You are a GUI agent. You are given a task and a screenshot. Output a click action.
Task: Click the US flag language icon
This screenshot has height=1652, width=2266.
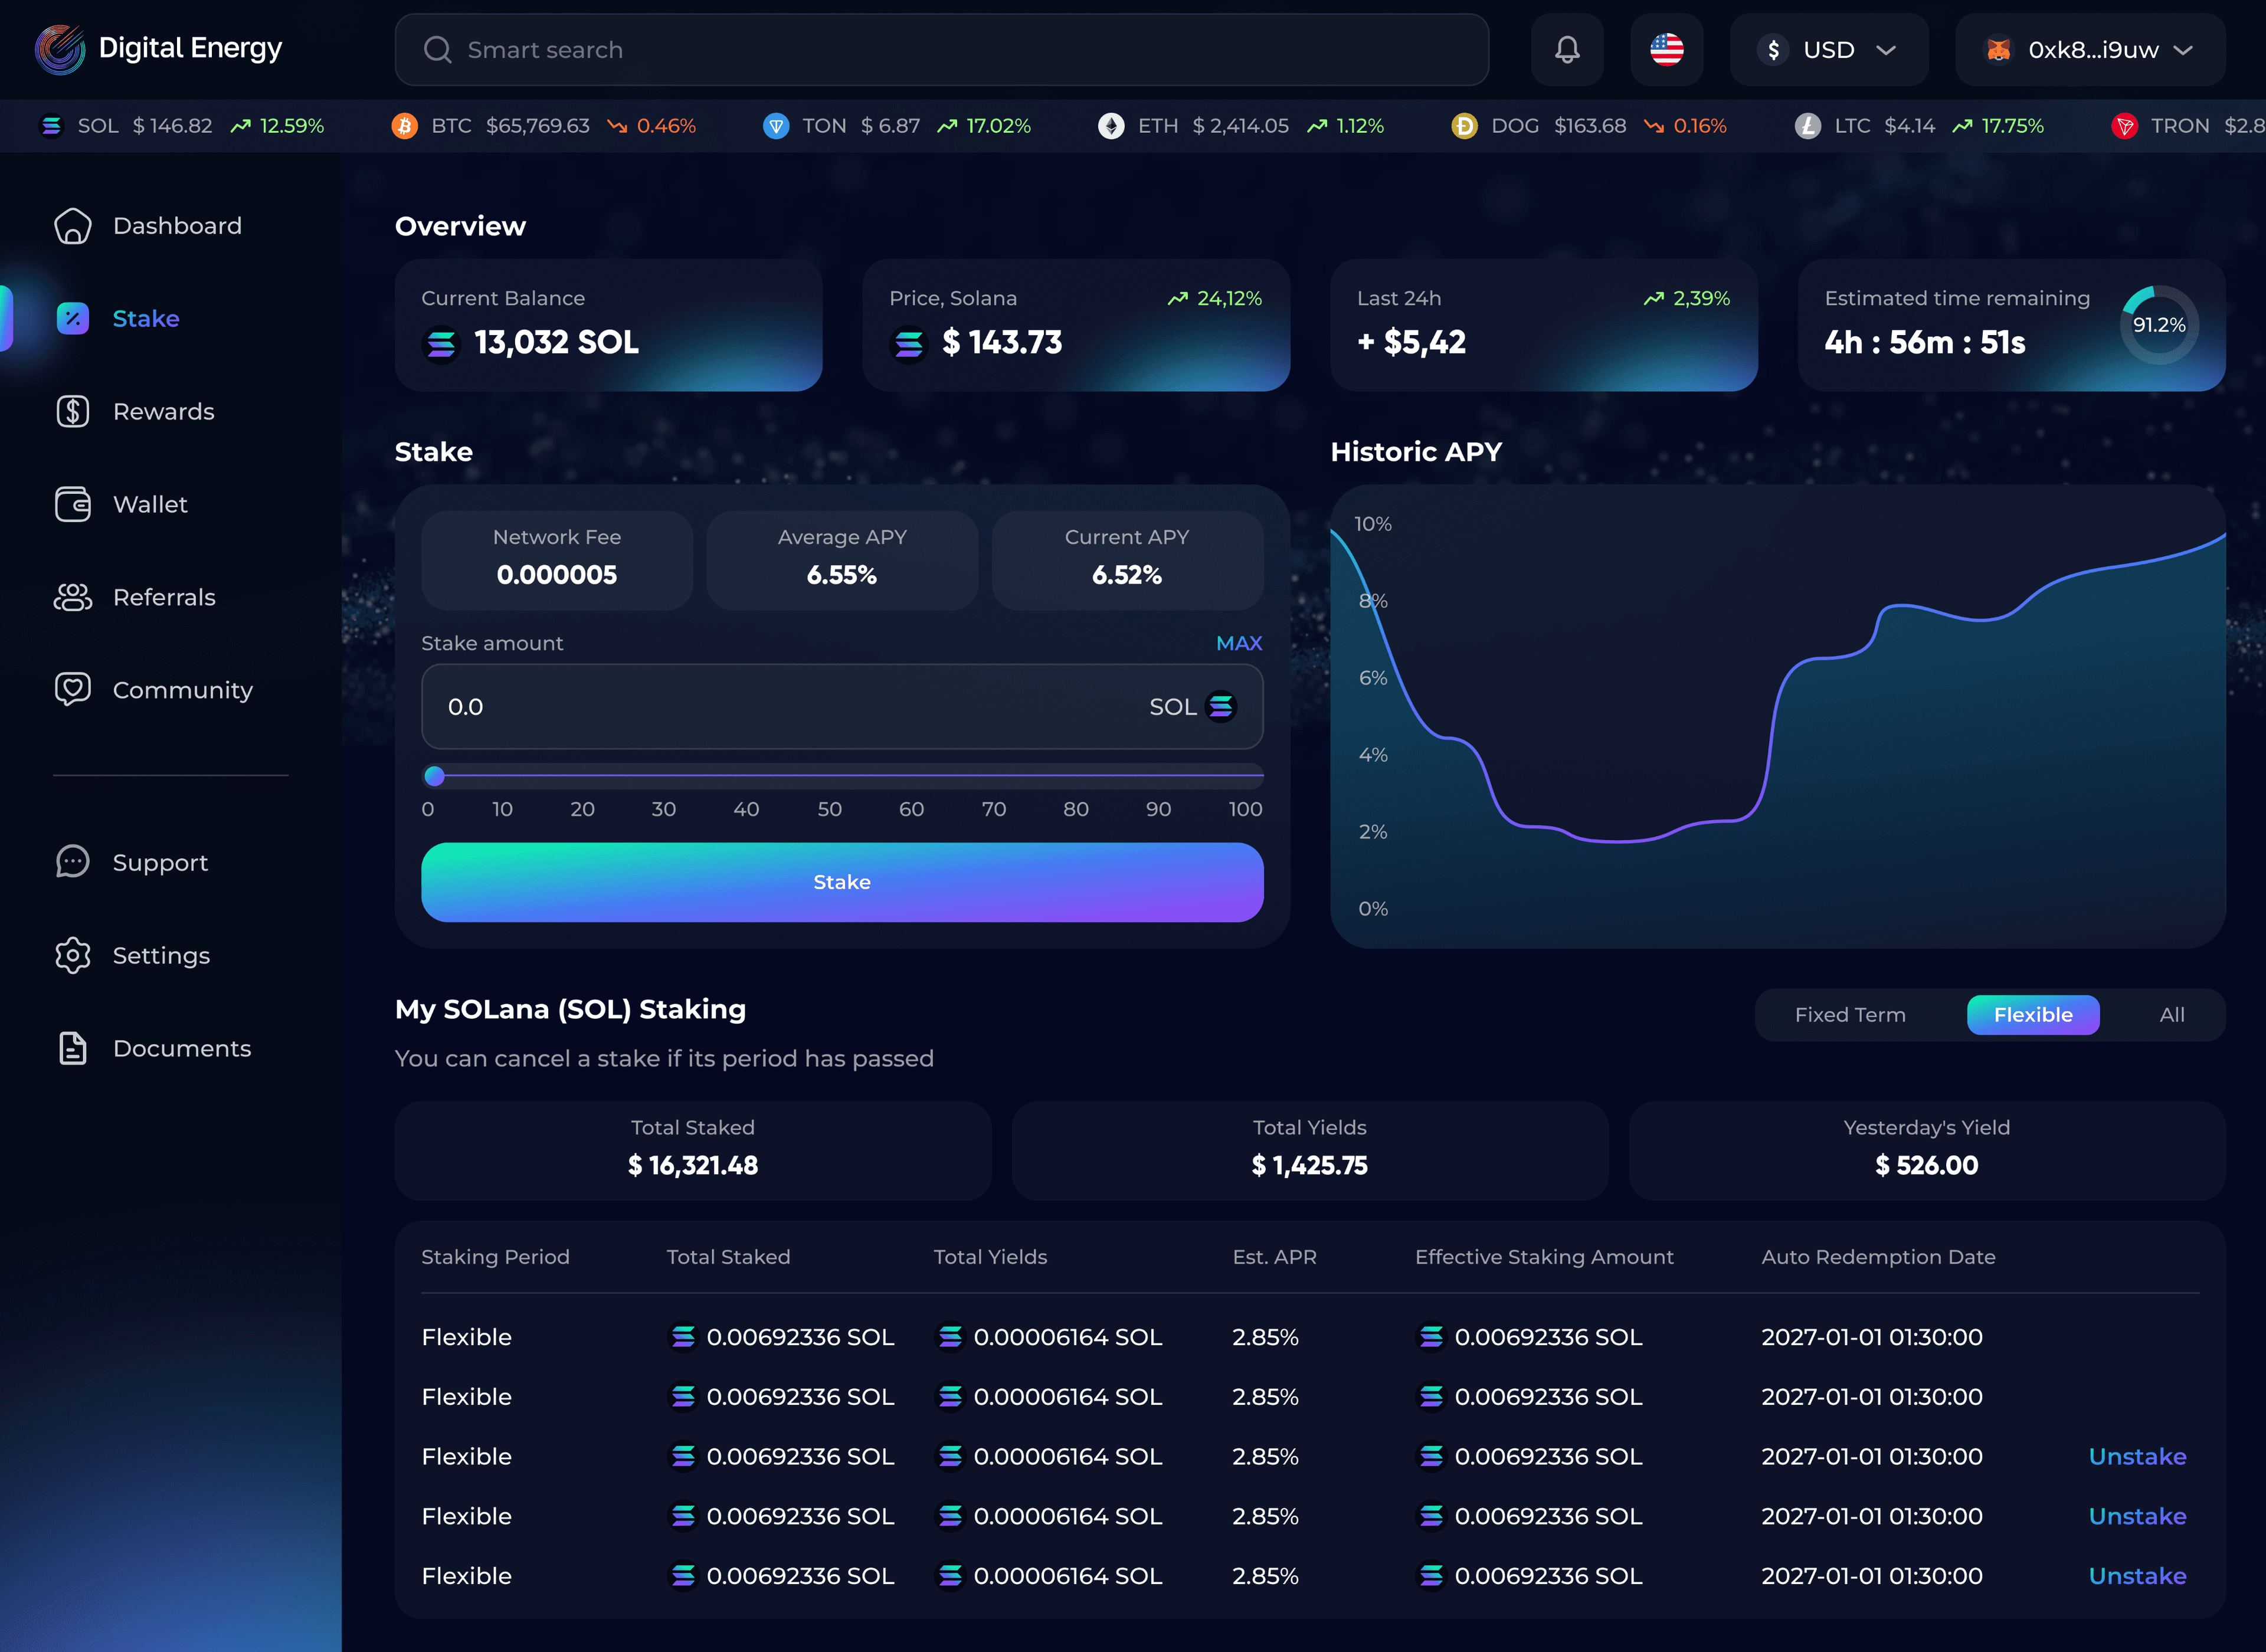pos(1666,50)
